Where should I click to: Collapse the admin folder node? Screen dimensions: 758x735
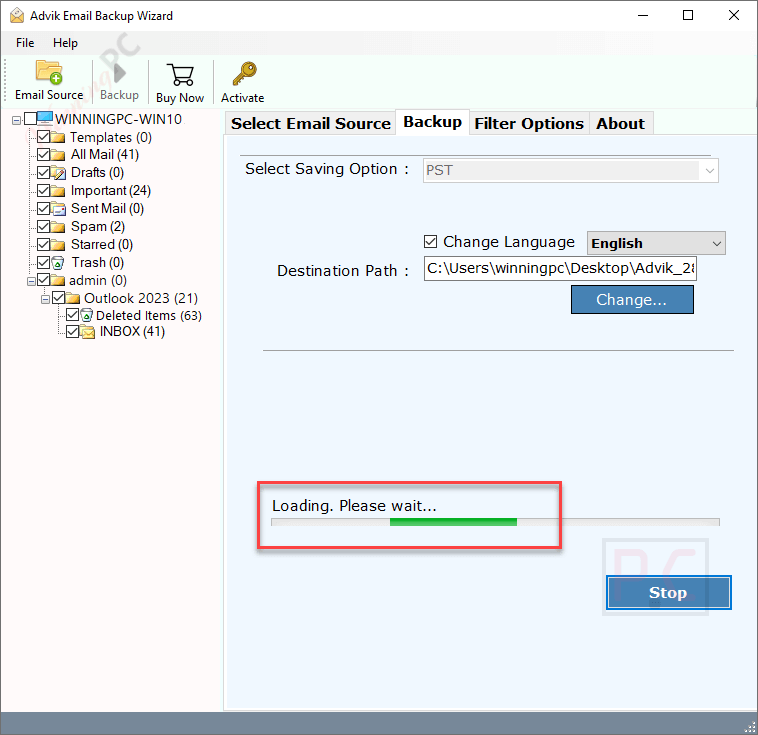pyautogui.click(x=31, y=281)
